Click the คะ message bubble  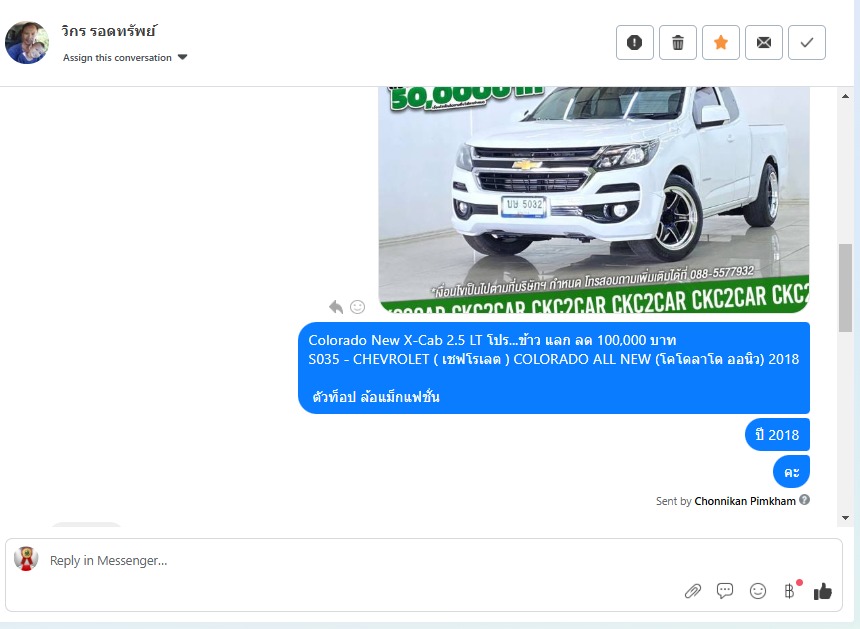point(791,472)
